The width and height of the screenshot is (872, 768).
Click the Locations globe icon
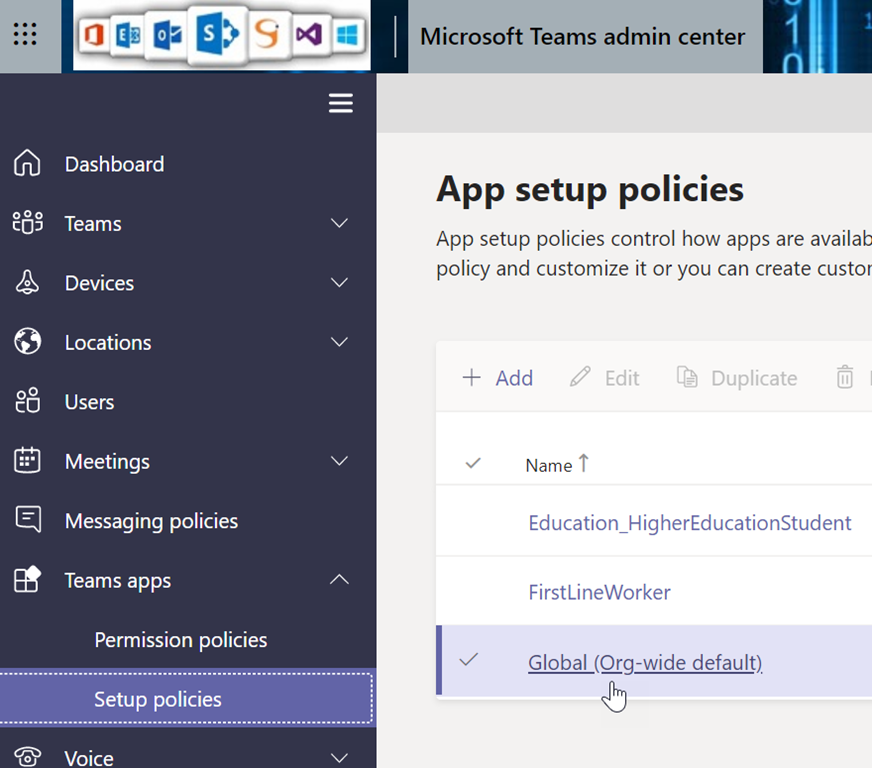tap(28, 342)
